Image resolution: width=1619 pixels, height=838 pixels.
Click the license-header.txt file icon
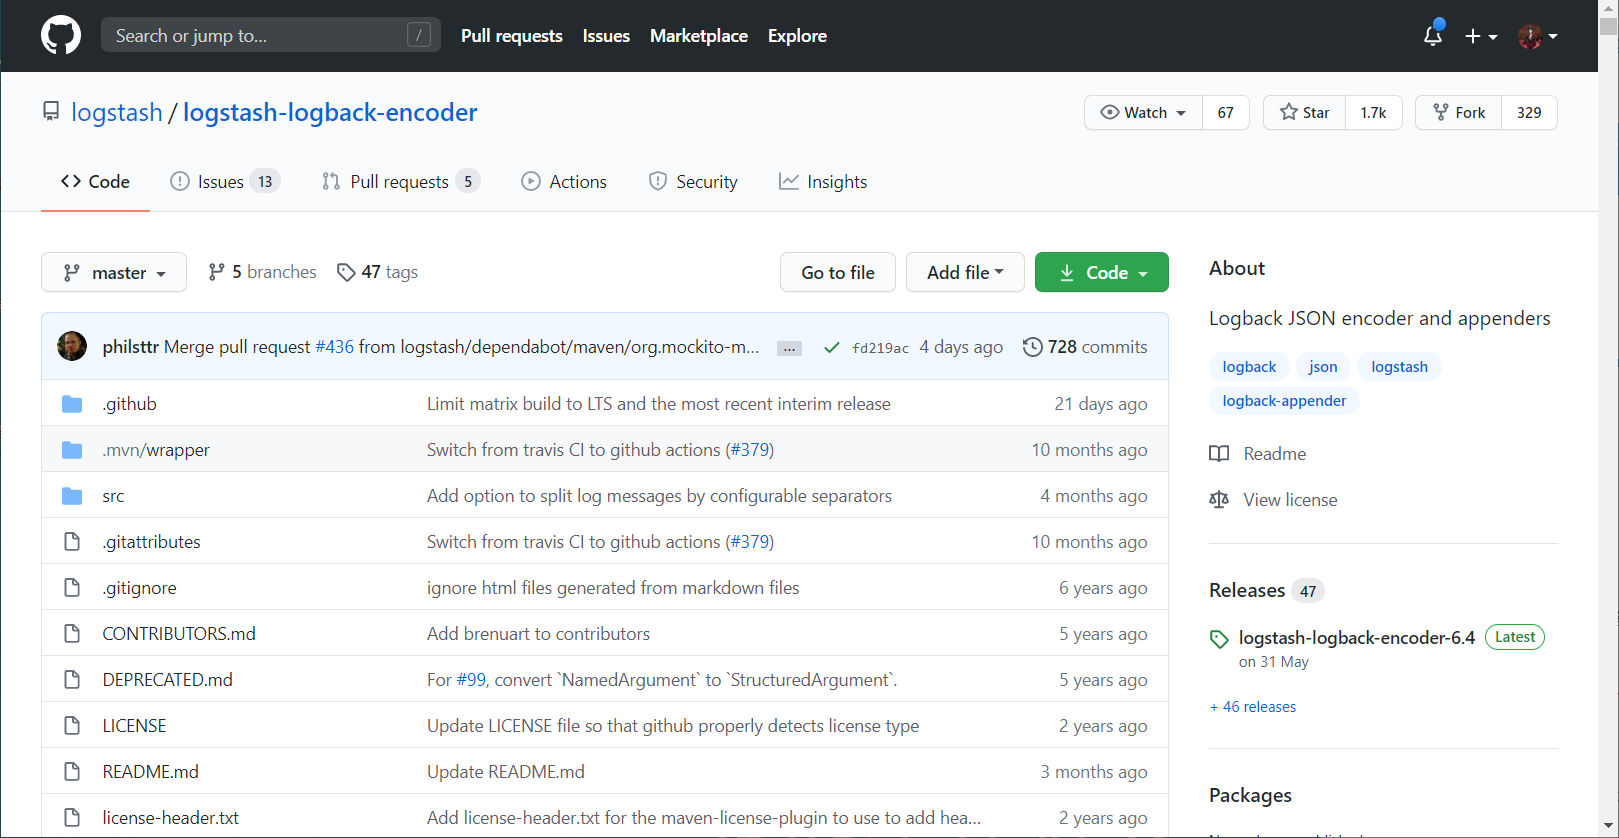tap(72, 818)
